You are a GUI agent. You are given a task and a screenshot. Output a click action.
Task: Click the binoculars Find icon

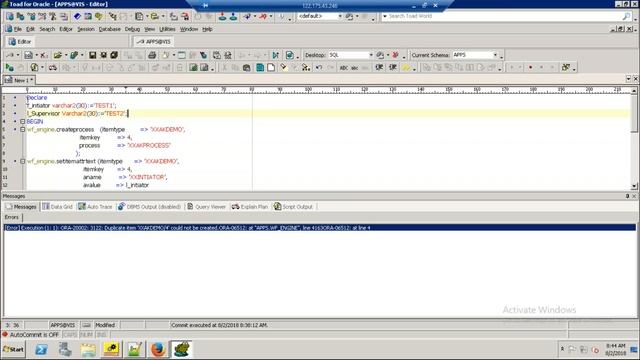(52, 67)
